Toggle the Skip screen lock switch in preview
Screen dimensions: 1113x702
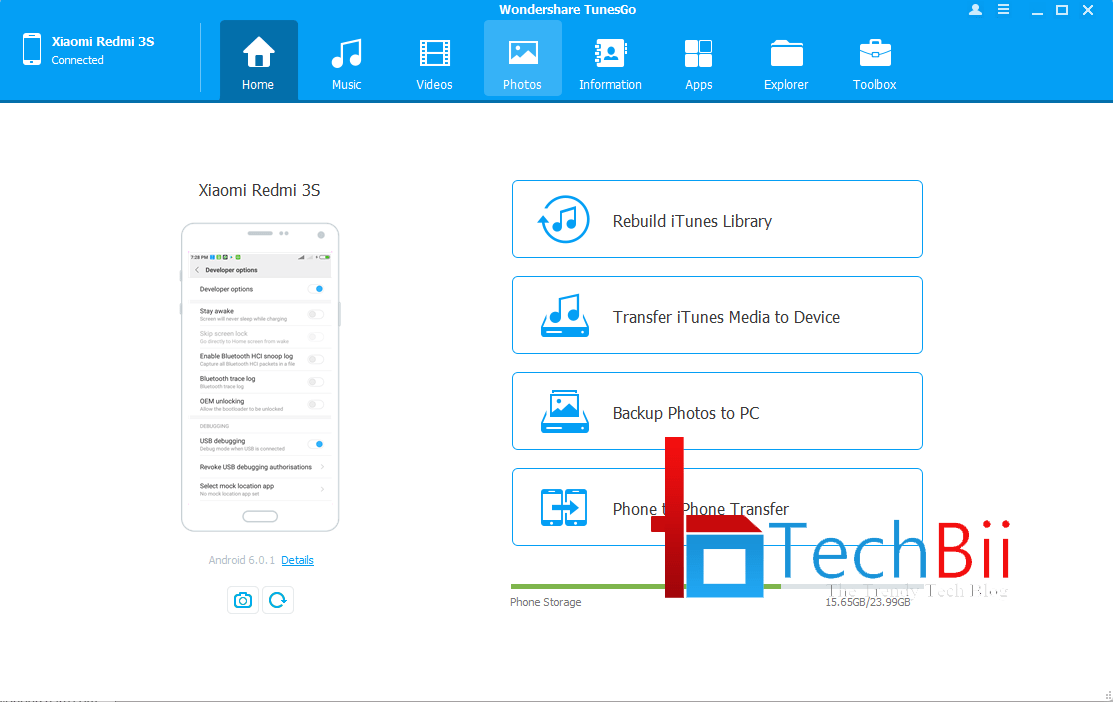(x=317, y=336)
